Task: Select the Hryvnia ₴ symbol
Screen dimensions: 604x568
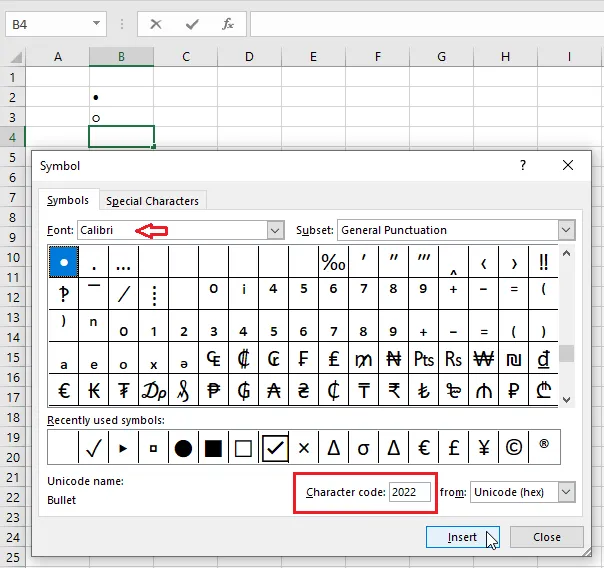Action: click(304, 390)
